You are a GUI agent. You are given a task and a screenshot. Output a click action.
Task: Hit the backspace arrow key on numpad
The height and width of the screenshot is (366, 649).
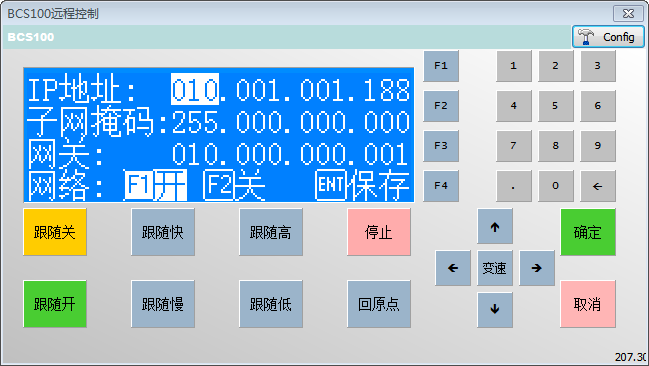(598, 186)
